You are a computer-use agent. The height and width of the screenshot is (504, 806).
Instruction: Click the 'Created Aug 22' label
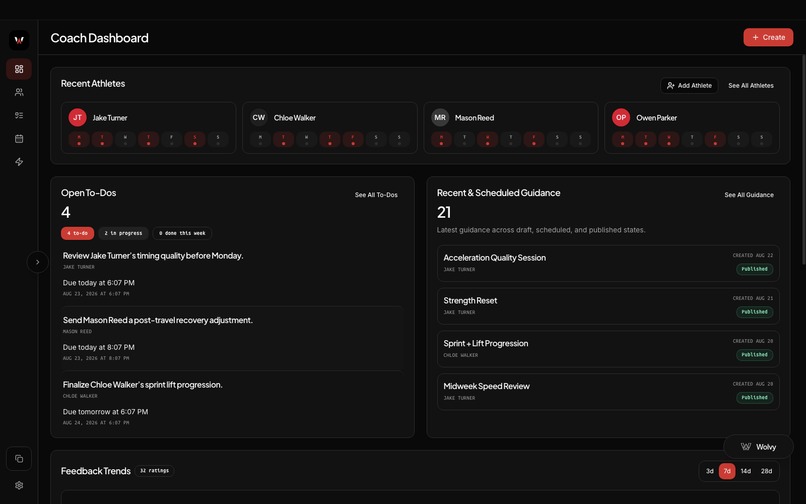753,255
